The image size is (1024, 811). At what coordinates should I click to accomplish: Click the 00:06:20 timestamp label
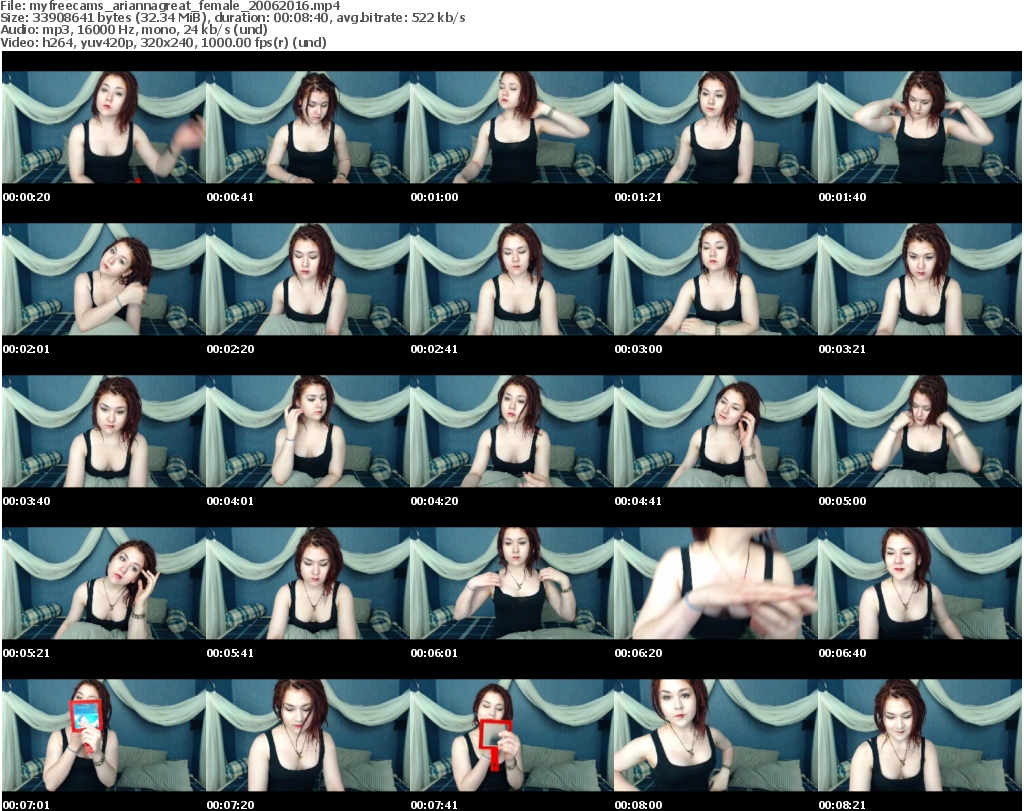coord(638,653)
